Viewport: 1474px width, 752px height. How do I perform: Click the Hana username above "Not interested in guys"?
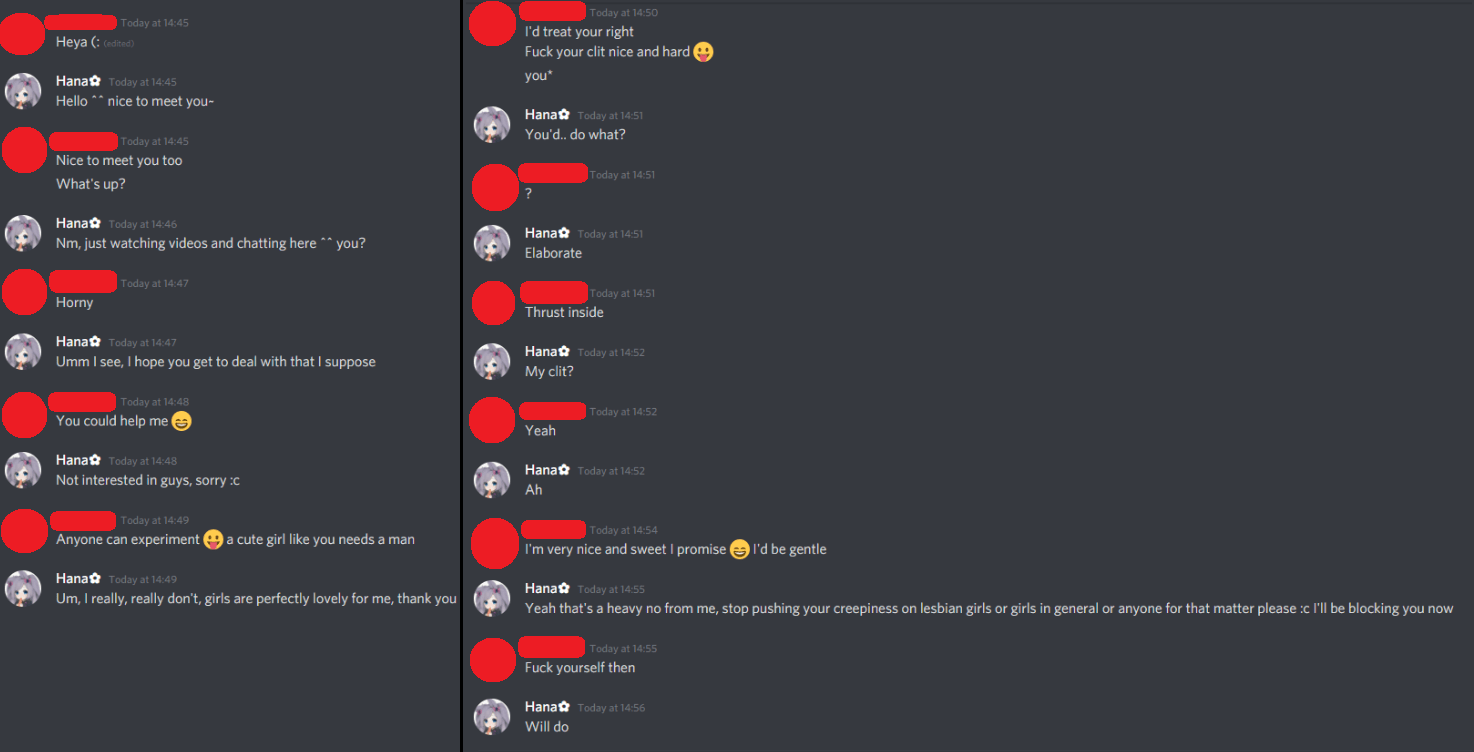click(72, 460)
